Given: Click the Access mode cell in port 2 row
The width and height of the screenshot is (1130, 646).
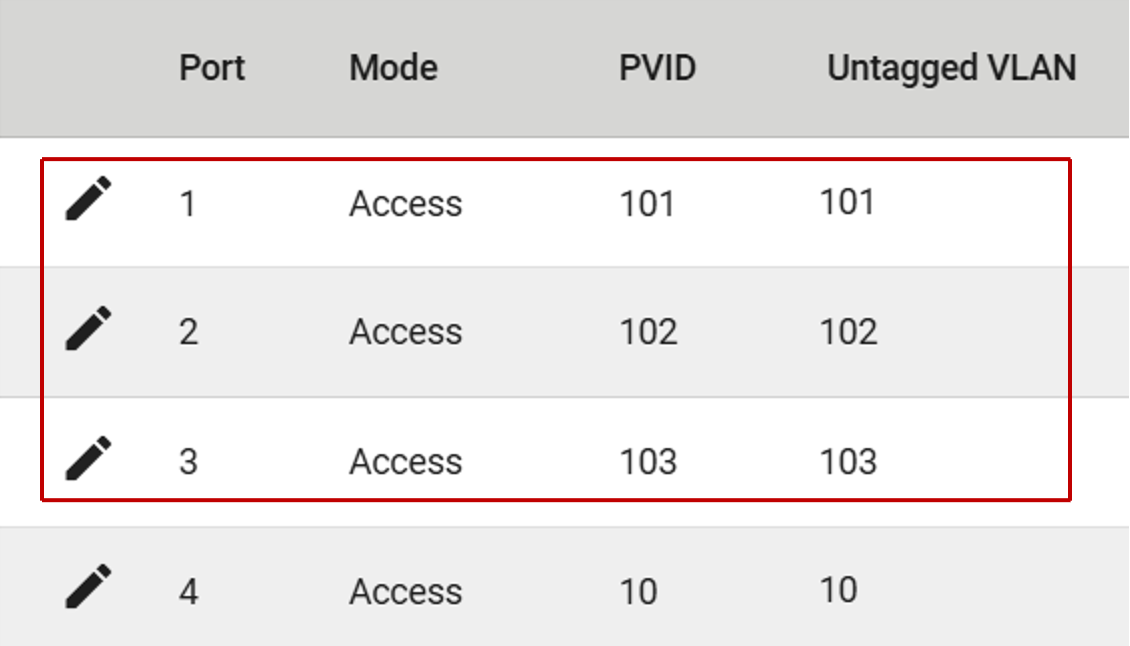Looking at the screenshot, I should pos(405,332).
